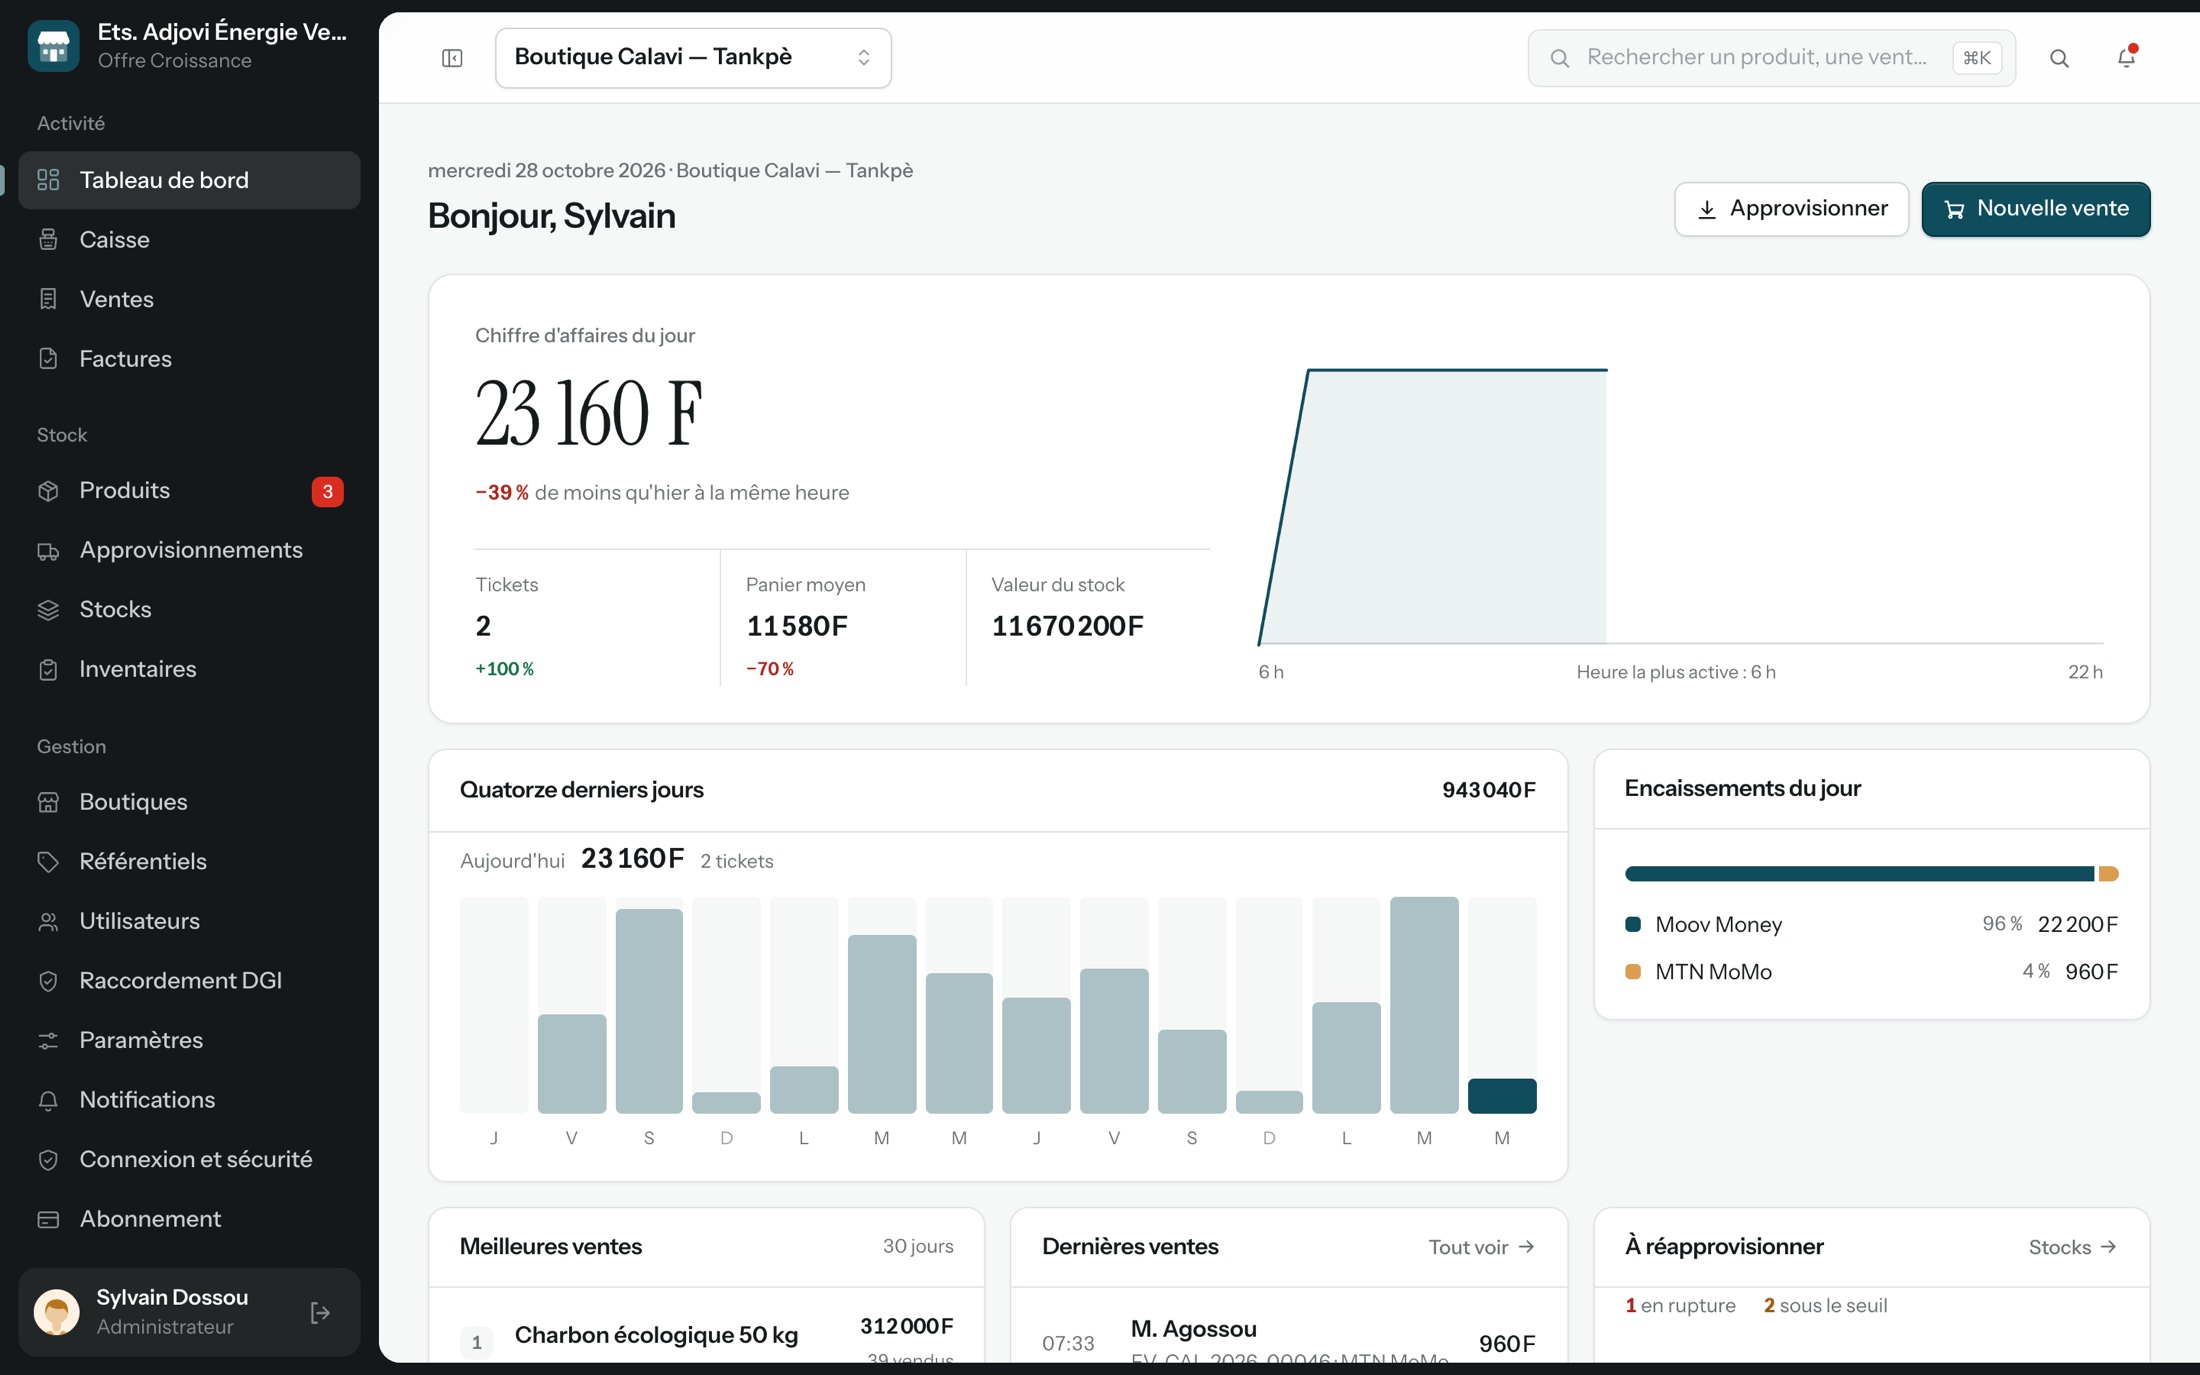Click the Raccordement DGI shield icon
2200x1375 pixels.
tap(48, 981)
